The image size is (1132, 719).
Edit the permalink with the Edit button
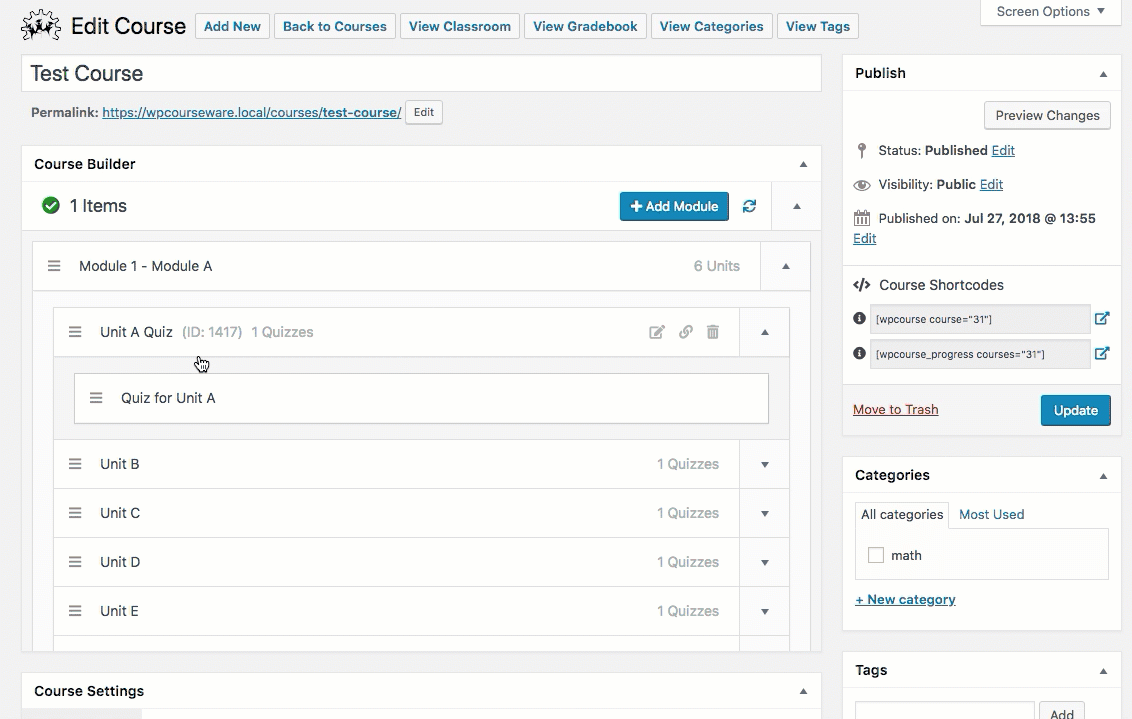coord(424,113)
